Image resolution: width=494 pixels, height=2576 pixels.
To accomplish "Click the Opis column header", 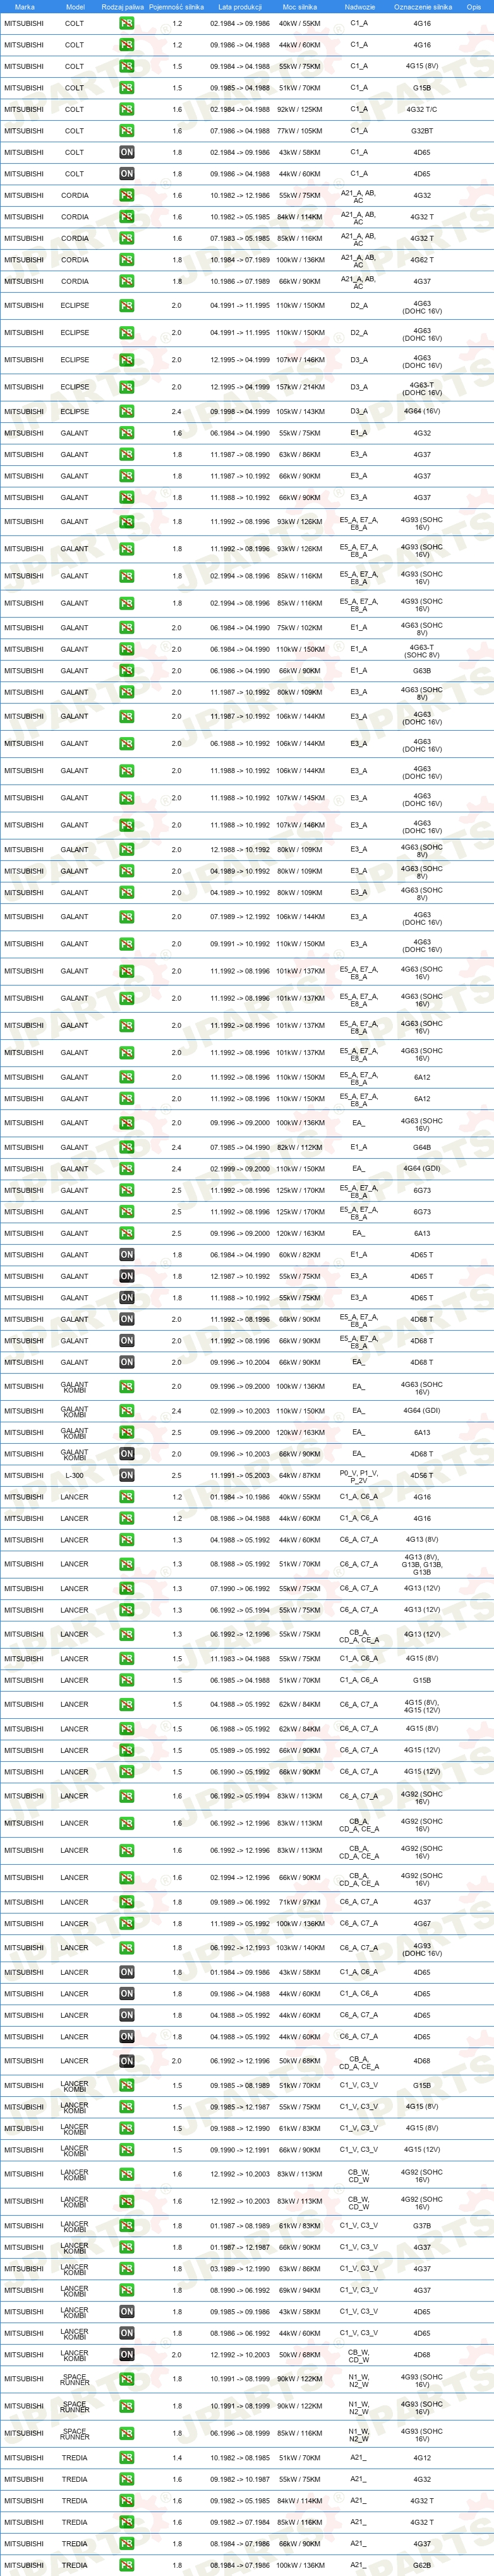I will (x=473, y=7).
